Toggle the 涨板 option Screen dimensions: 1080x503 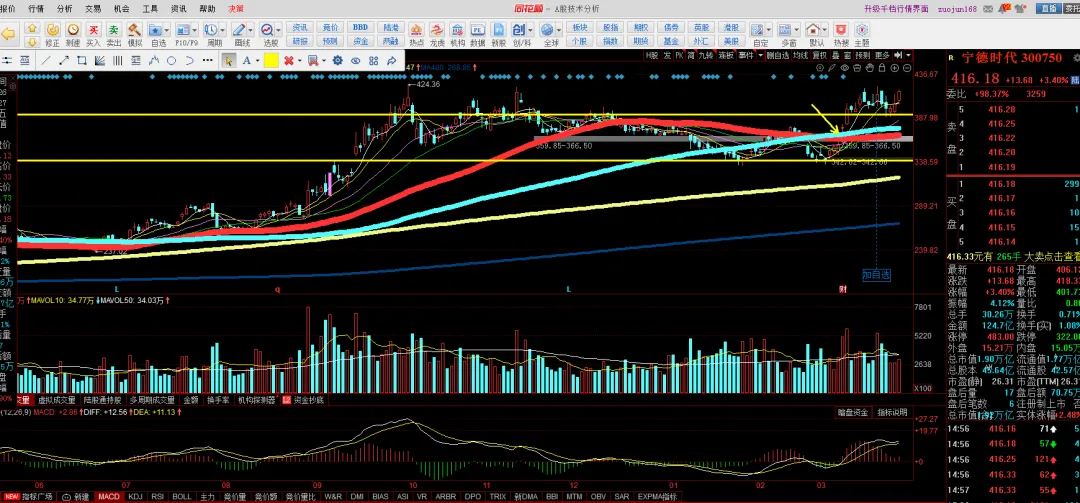[726, 55]
